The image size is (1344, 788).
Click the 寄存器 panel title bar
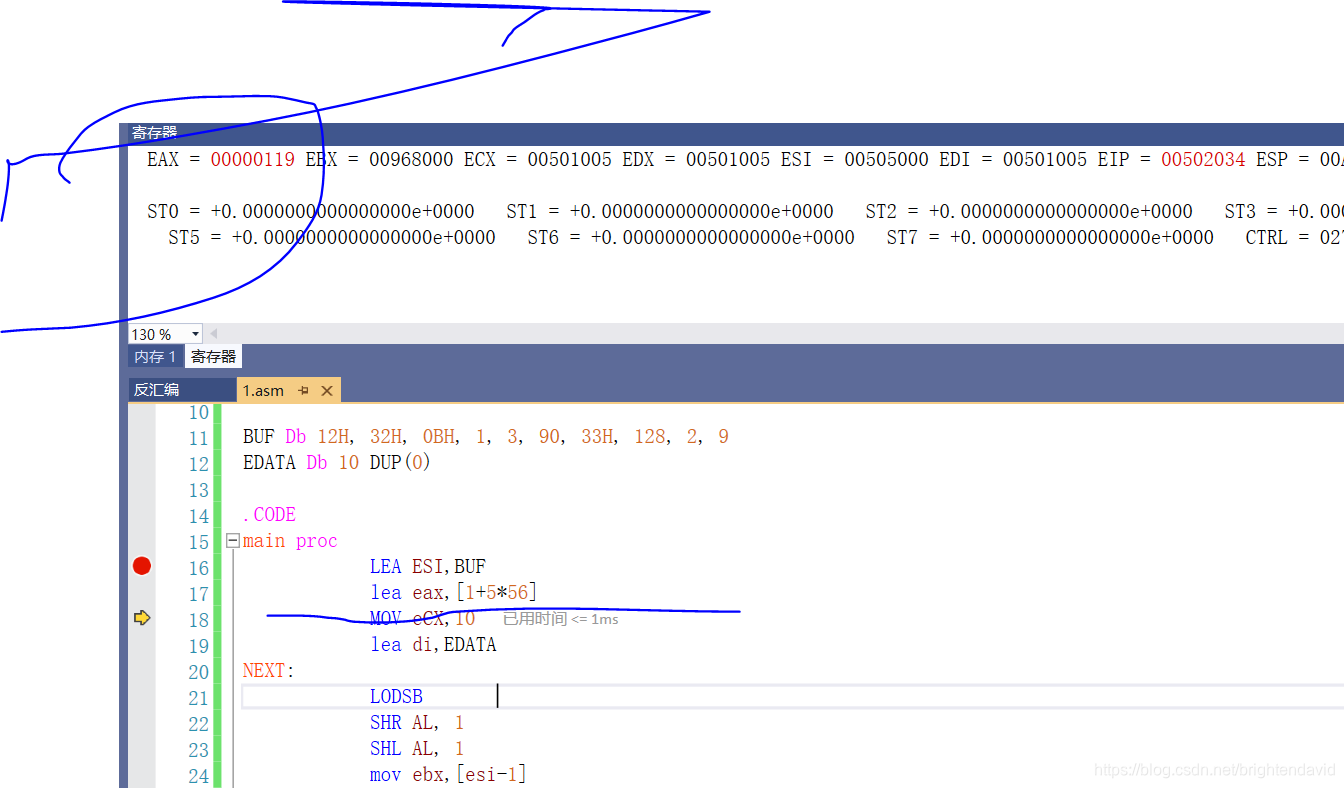(x=735, y=132)
